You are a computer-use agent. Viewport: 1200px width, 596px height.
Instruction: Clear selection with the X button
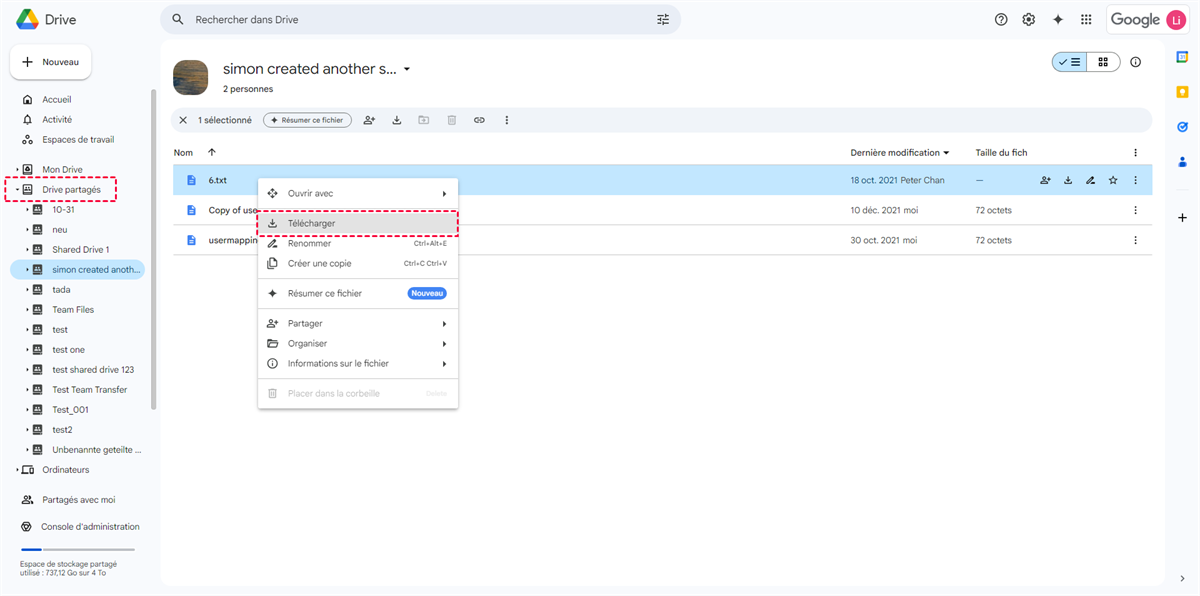point(183,120)
